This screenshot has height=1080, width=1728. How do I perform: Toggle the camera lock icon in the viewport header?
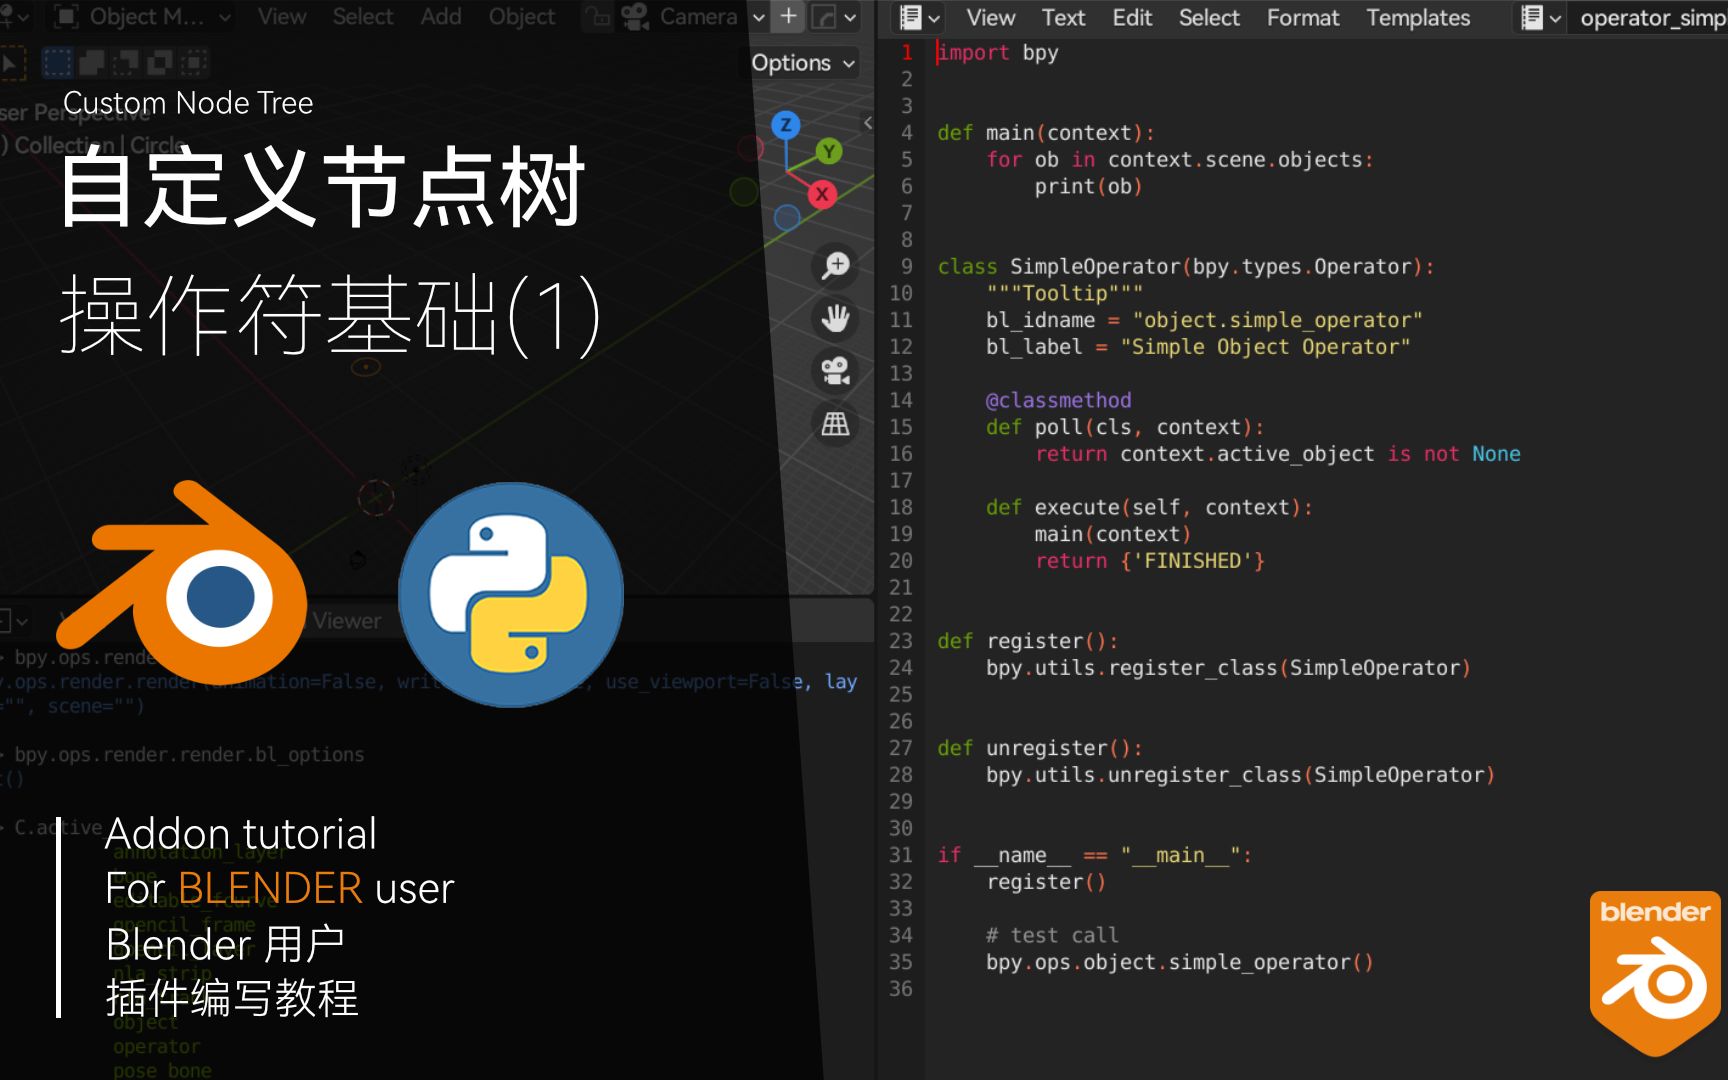click(597, 16)
